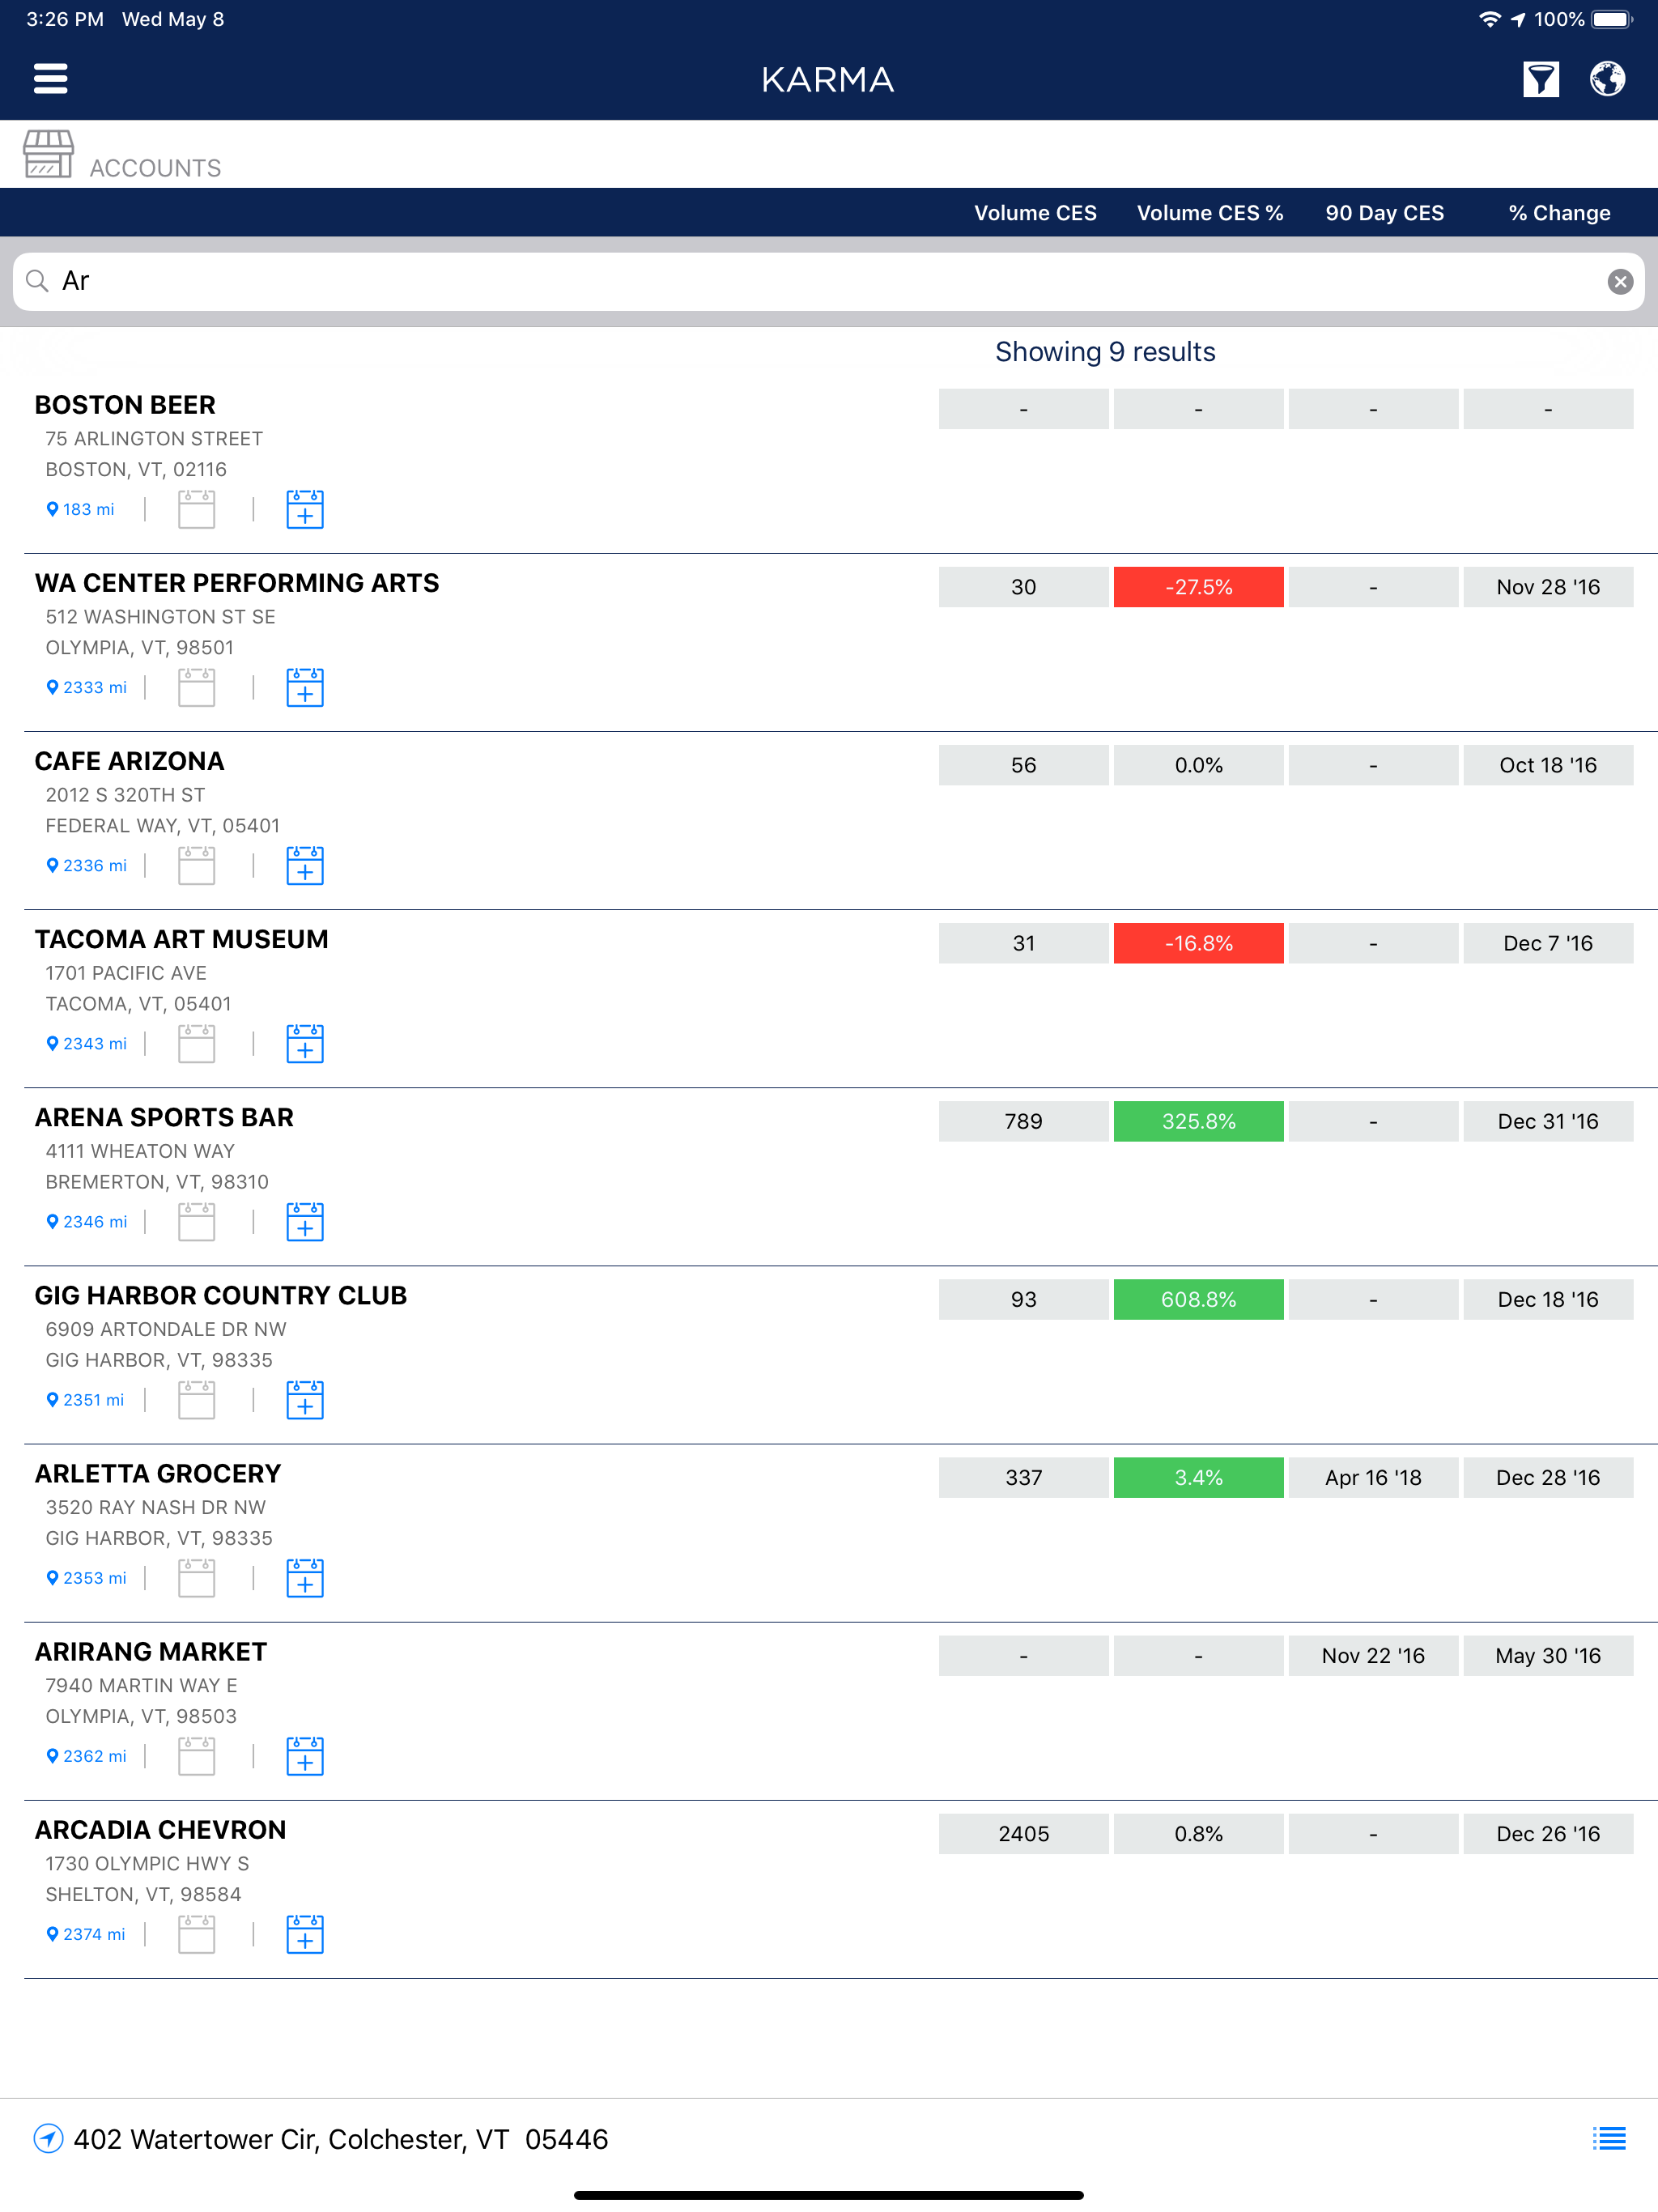Add calendar event for Arena Sports Bar
The width and height of the screenshot is (1658, 2212).
(x=305, y=1221)
